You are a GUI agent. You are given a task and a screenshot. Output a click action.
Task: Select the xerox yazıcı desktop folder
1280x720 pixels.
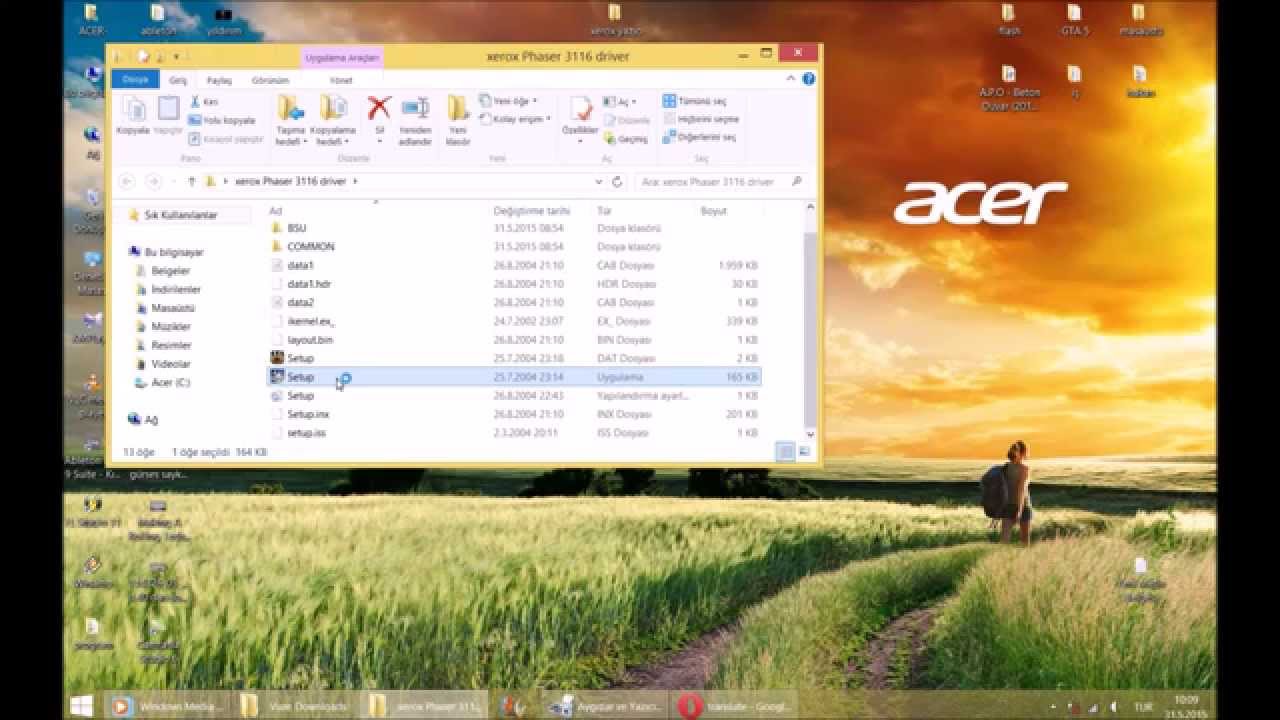614,20
